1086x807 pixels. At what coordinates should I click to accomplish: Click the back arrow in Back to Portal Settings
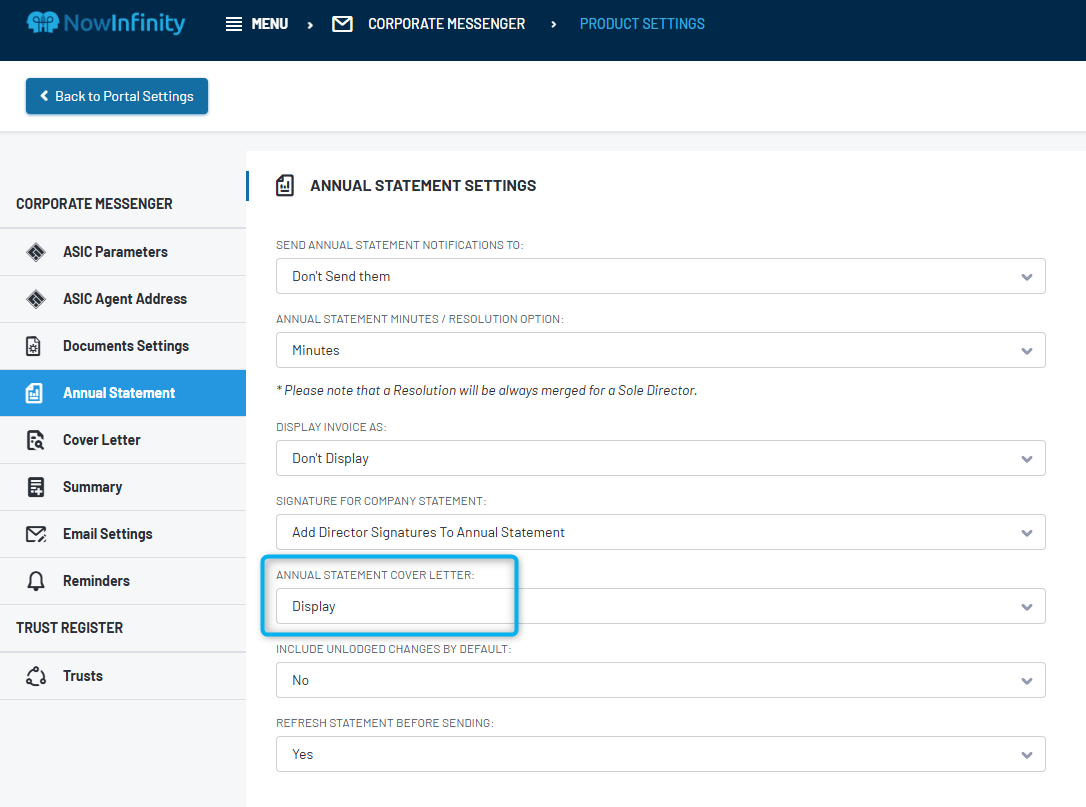coord(44,96)
